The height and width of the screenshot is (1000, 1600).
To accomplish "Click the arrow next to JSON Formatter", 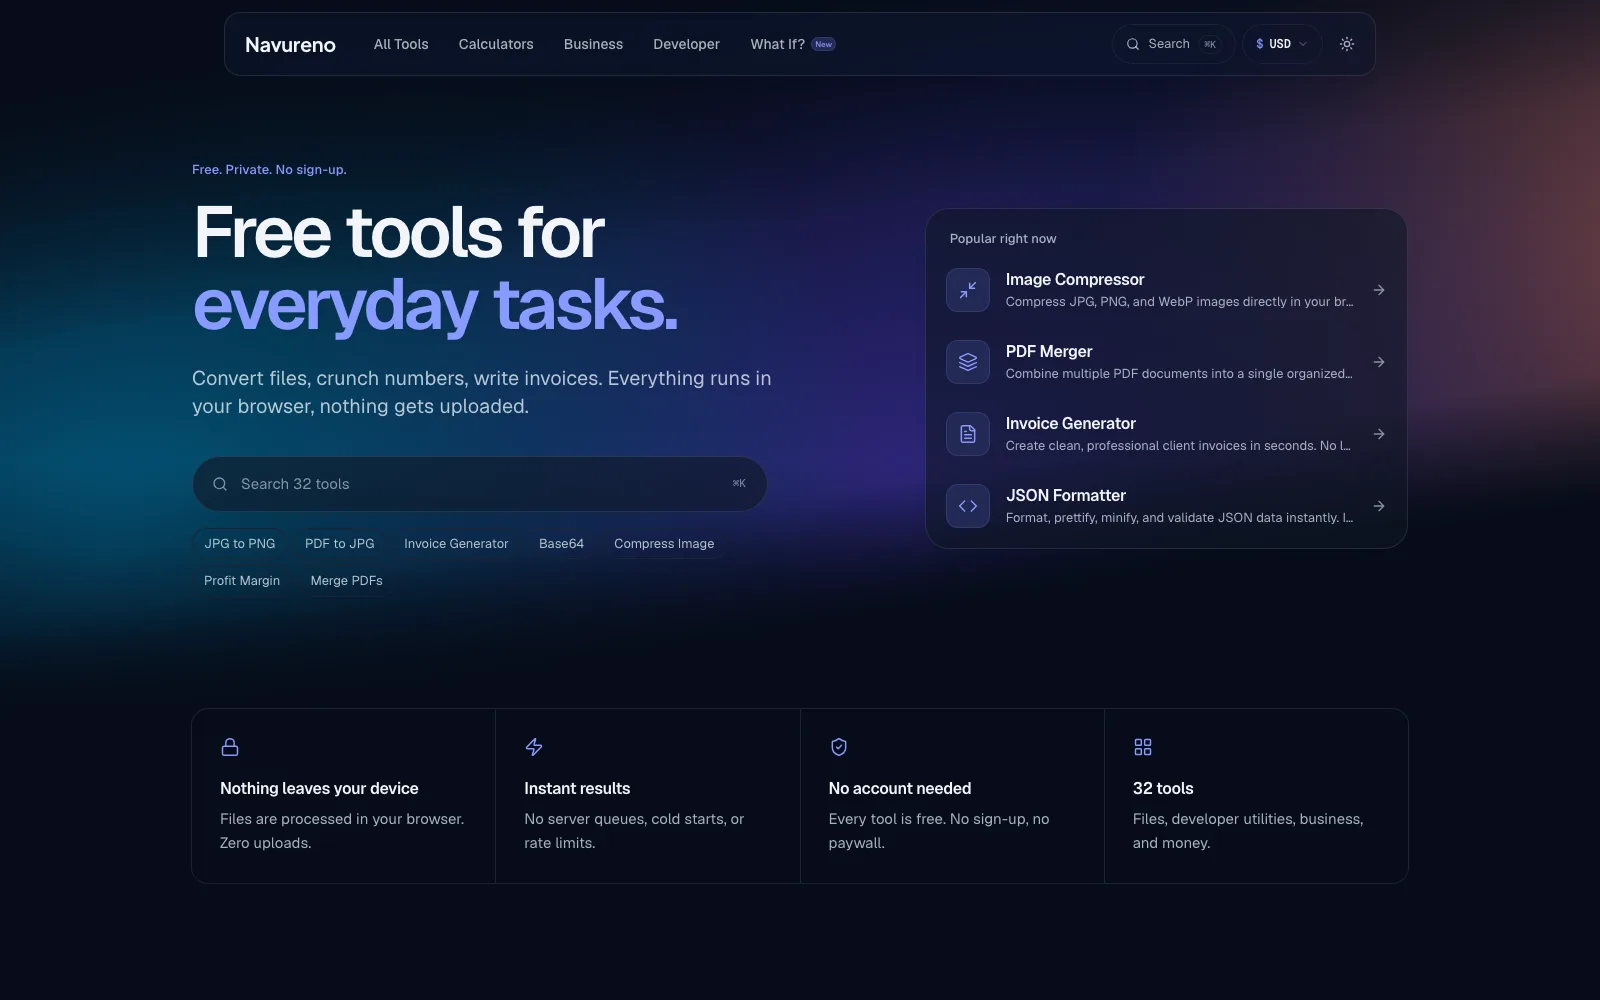I will tap(1379, 506).
